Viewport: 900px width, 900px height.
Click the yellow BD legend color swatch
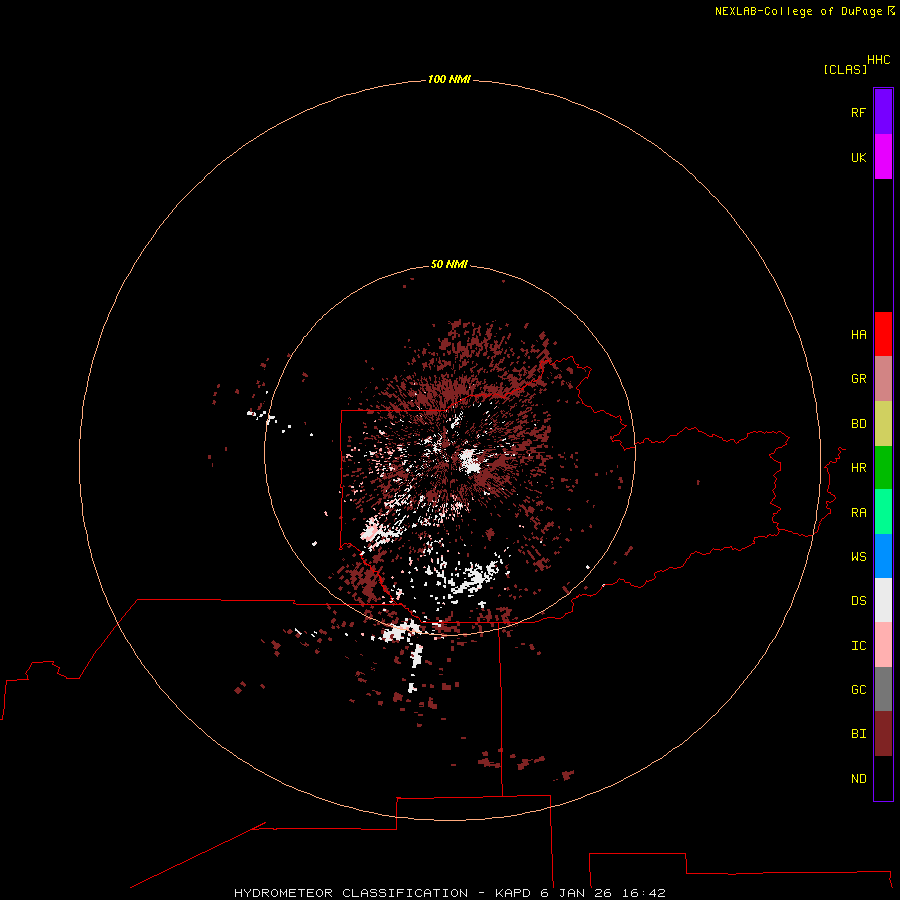click(883, 424)
